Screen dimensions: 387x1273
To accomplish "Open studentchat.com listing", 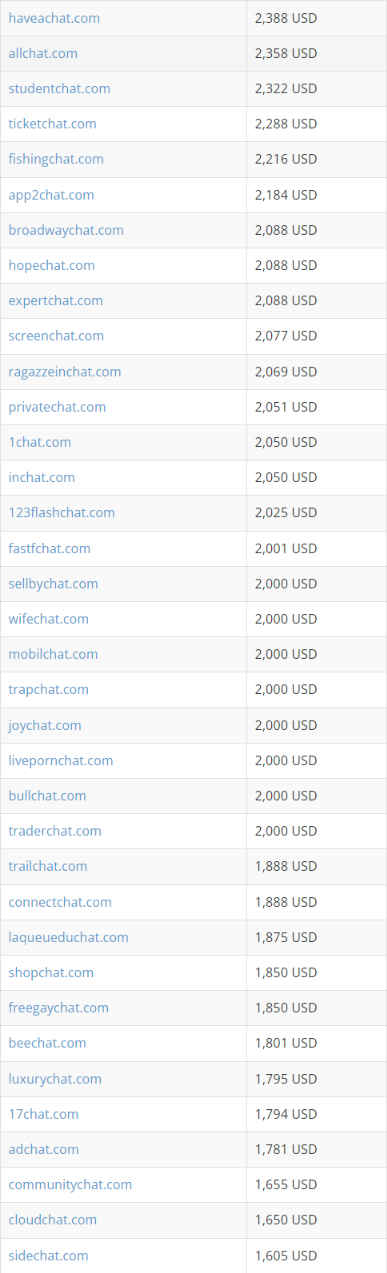I will tap(59, 89).
